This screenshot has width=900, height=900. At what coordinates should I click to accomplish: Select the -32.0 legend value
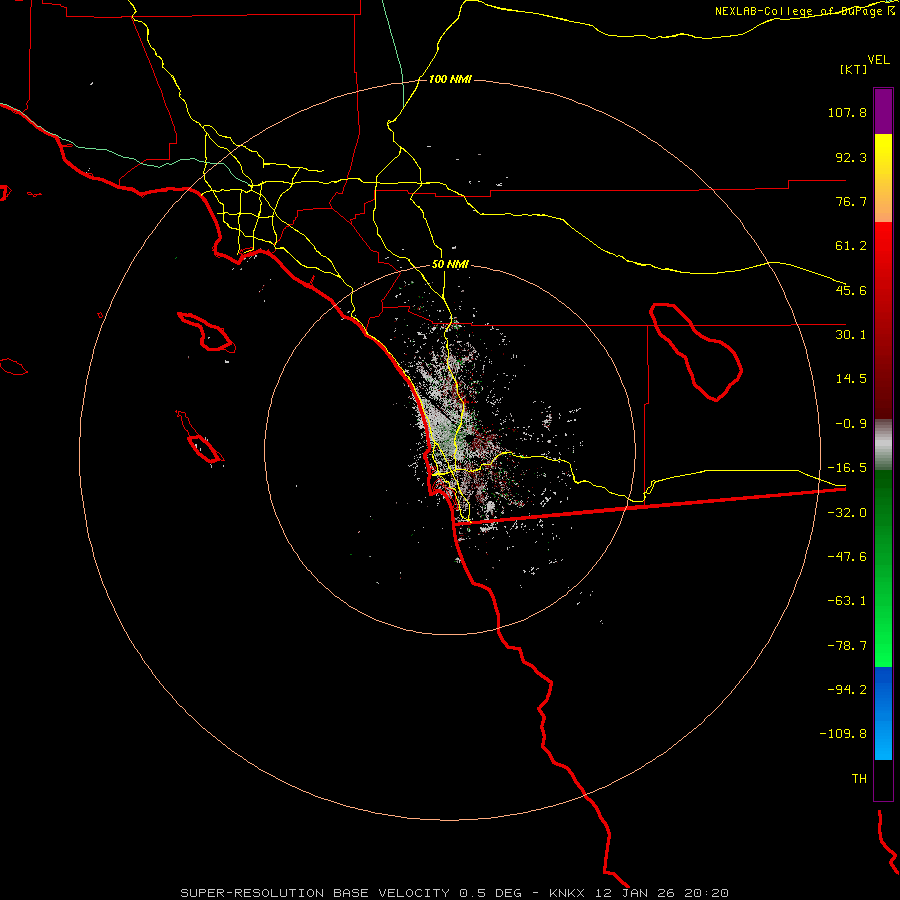click(847, 513)
